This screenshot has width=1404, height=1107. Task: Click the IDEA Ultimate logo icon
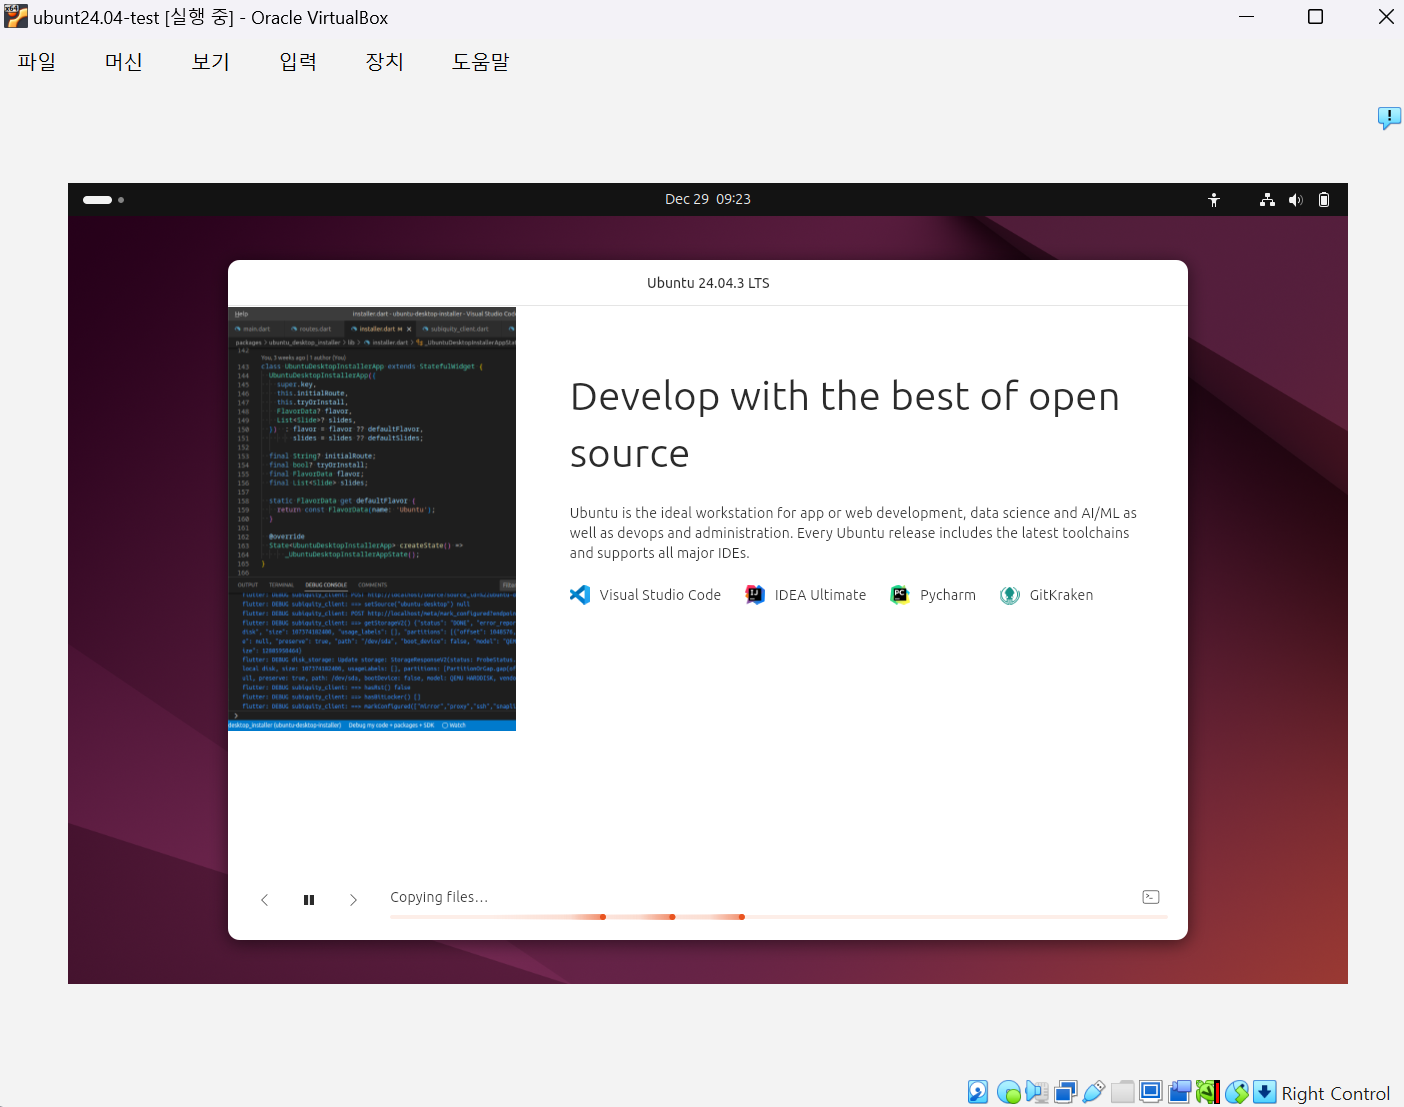tap(755, 595)
